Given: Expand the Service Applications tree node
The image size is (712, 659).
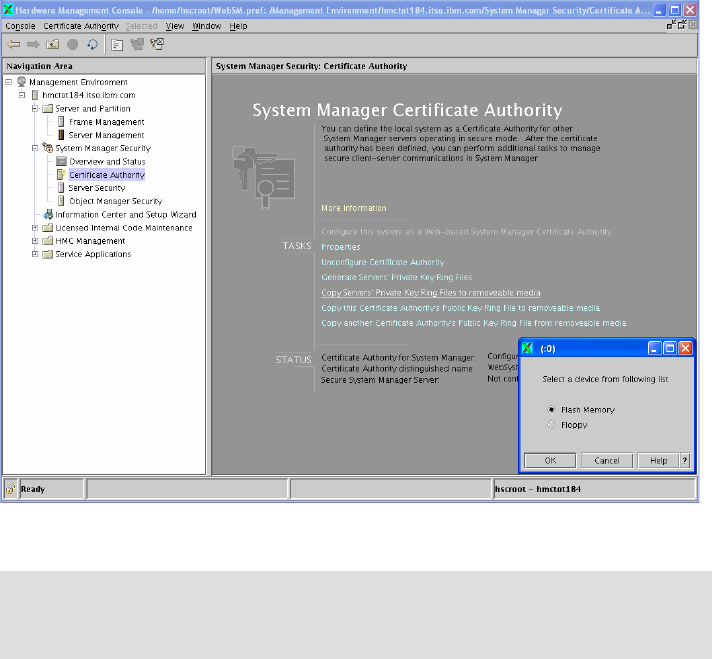Looking at the screenshot, I should [34, 254].
